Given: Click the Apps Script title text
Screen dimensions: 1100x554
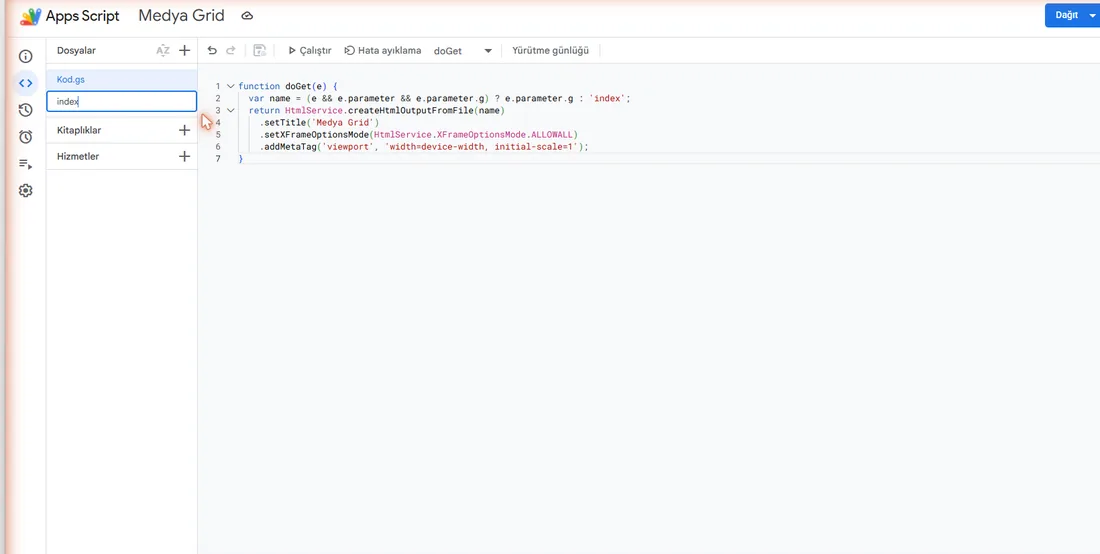Looking at the screenshot, I should [83, 16].
